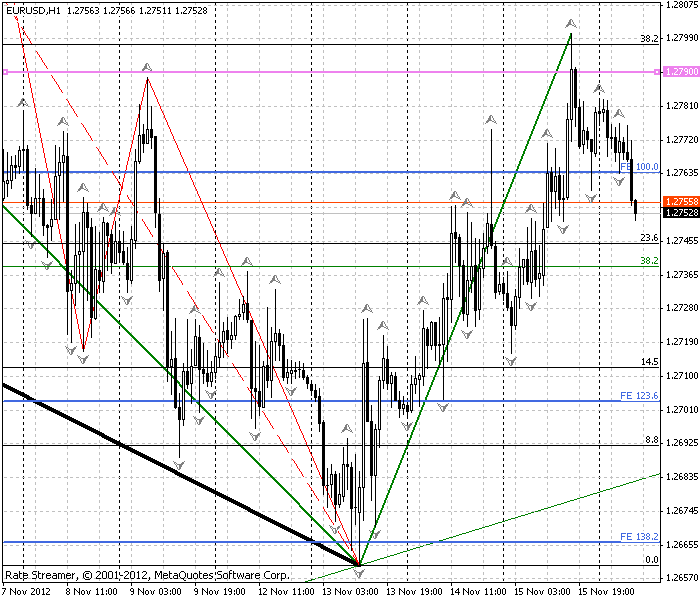Select the orange horizontal line at 1.27558
Screen dimensions: 700x600
[330, 203]
